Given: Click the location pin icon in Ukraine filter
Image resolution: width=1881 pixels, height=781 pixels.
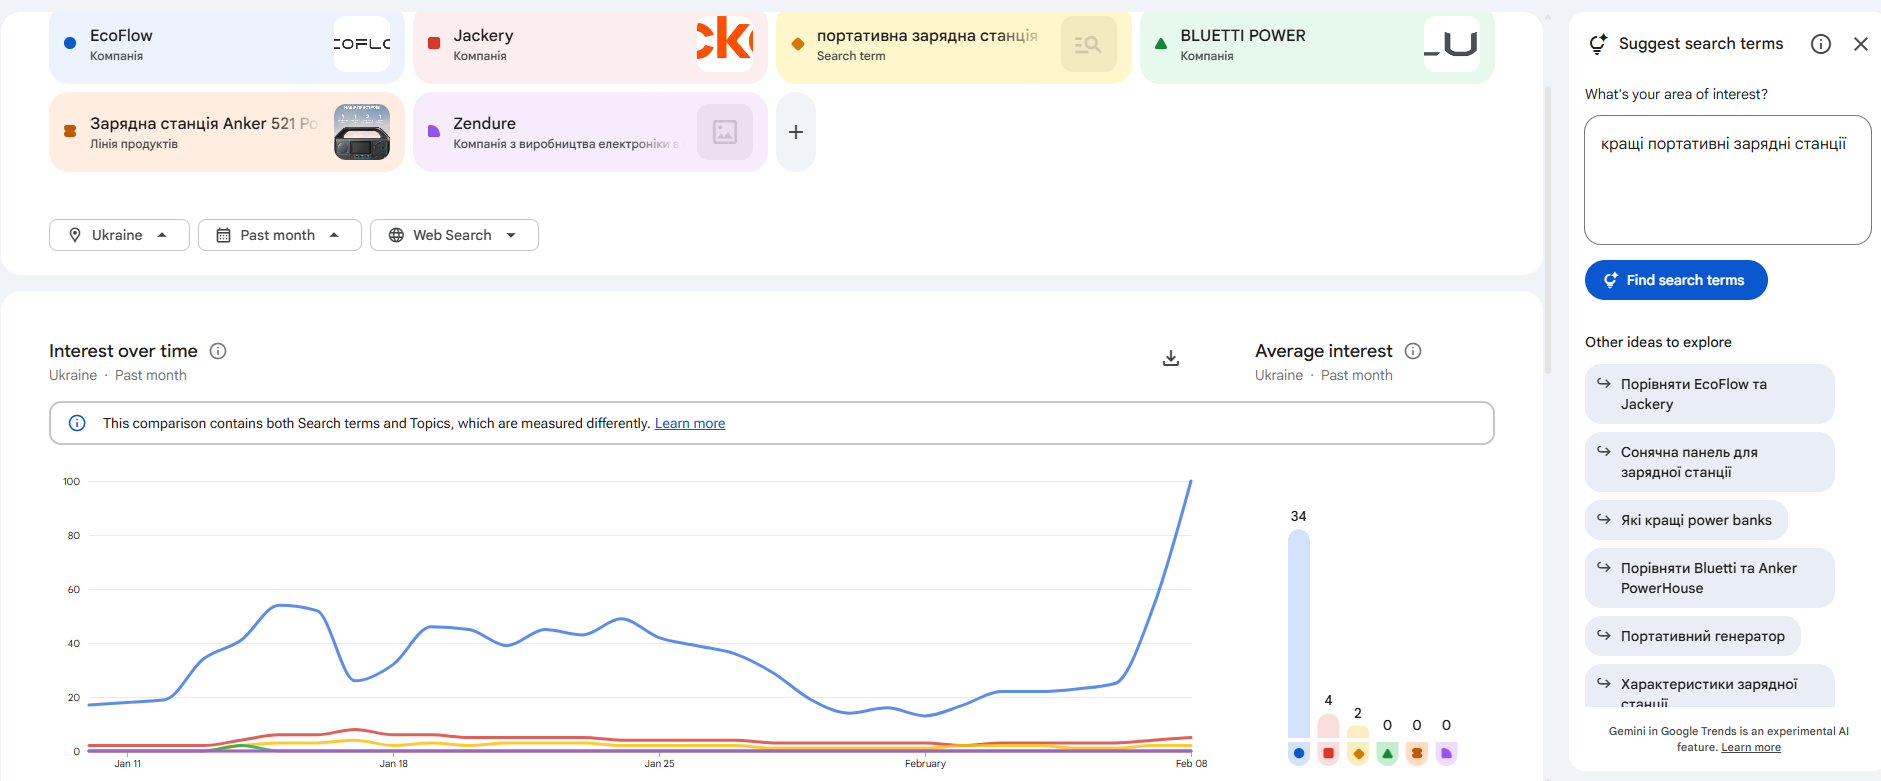Looking at the screenshot, I should click(75, 235).
